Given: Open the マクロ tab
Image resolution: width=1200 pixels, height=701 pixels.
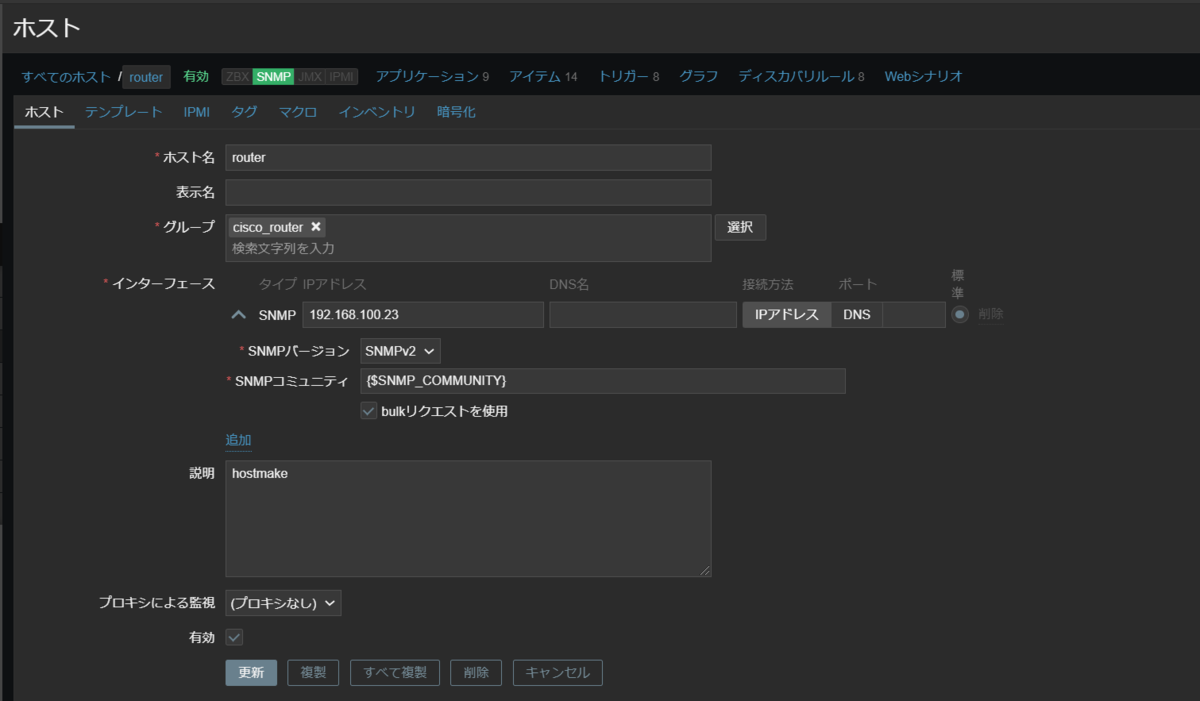Looking at the screenshot, I should click(x=297, y=112).
